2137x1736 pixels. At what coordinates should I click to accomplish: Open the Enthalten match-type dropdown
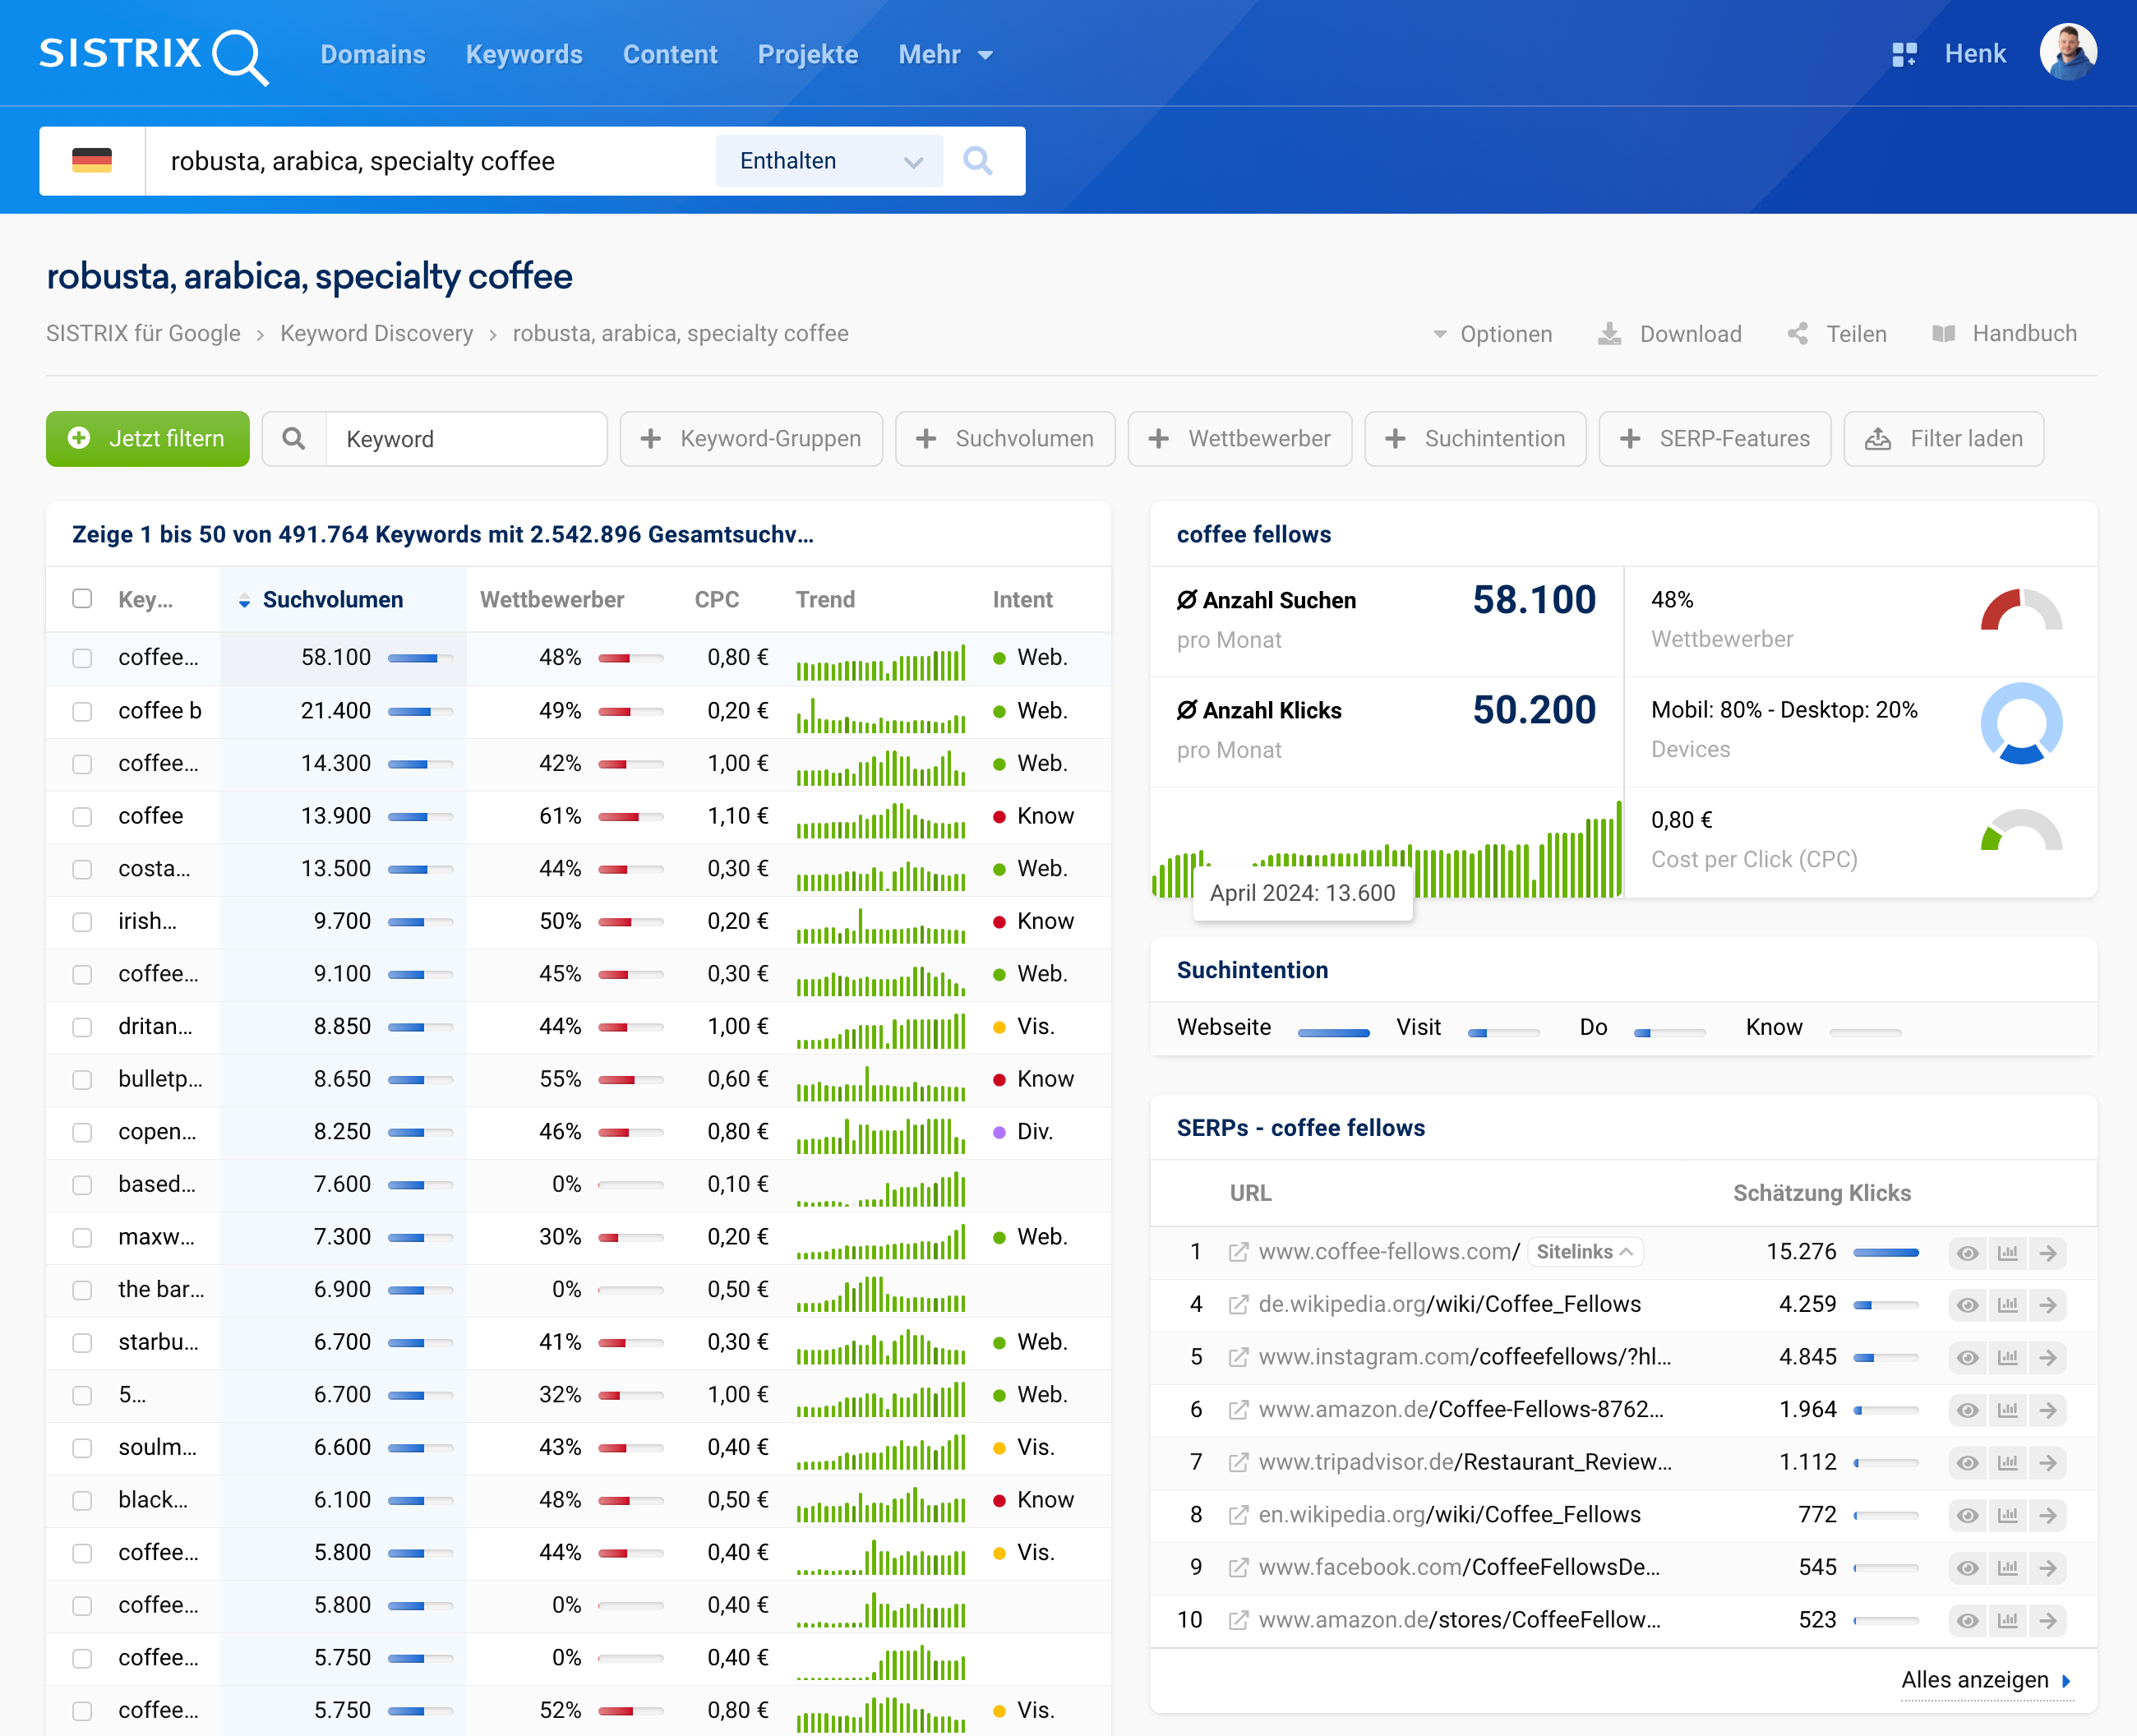tap(829, 161)
